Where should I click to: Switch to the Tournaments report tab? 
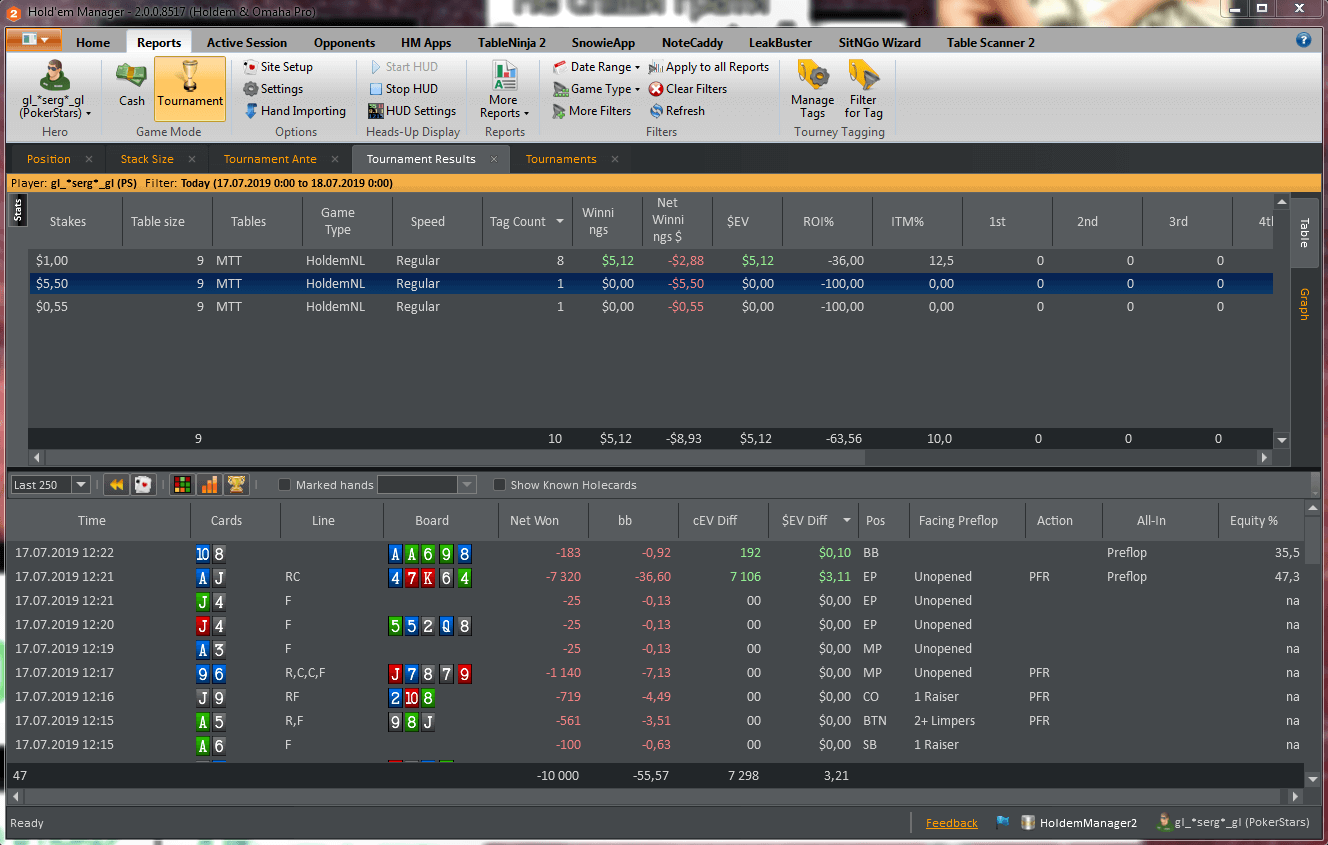[561, 159]
